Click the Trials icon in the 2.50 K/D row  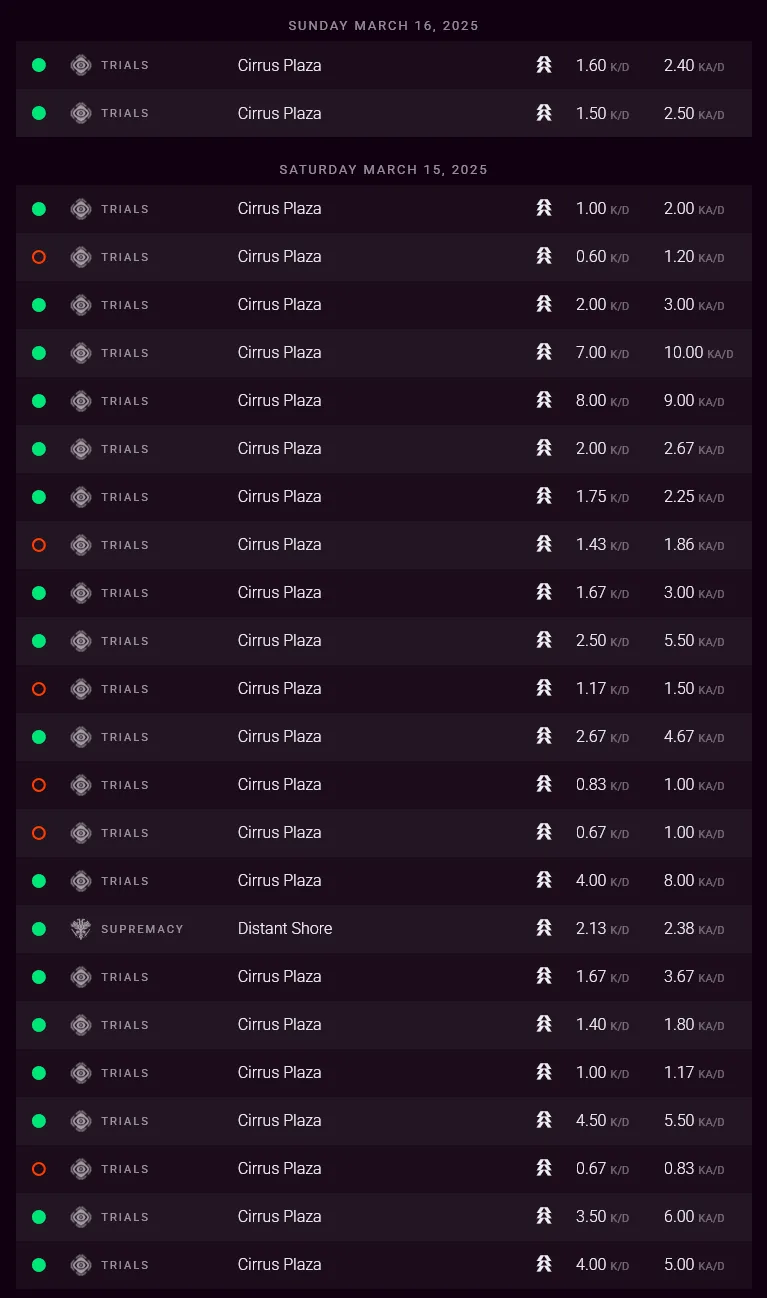(81, 641)
